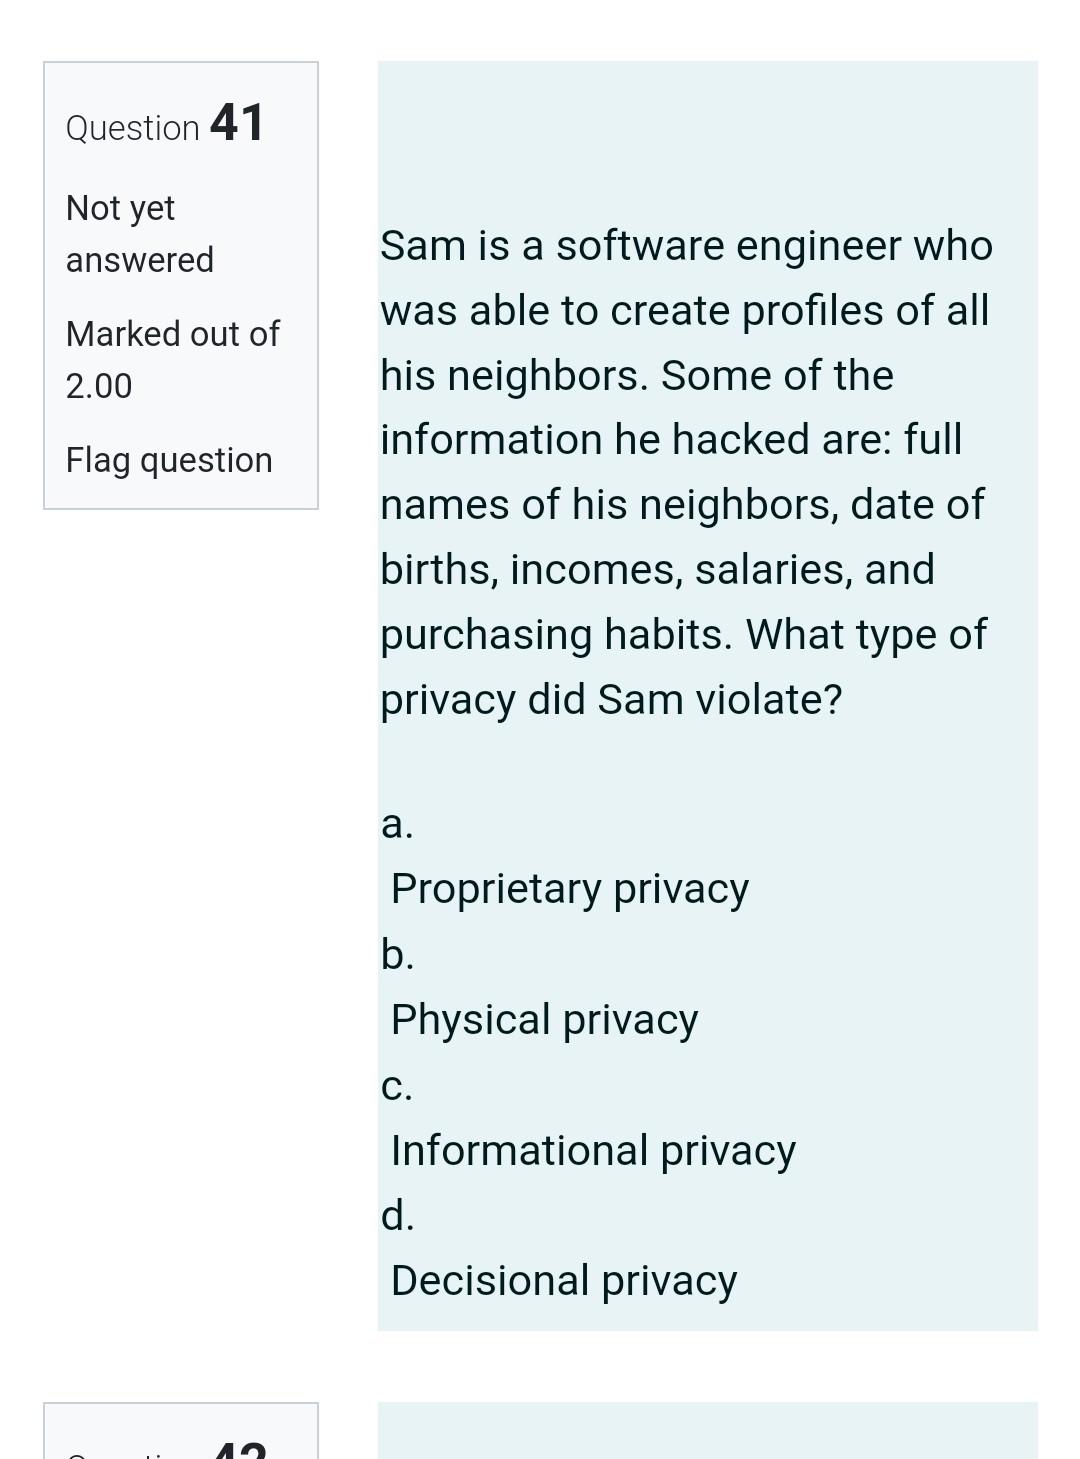Viewport: 1080px width, 1459px height.
Task: Select Decisional privacy for question 41
Action: point(562,1279)
